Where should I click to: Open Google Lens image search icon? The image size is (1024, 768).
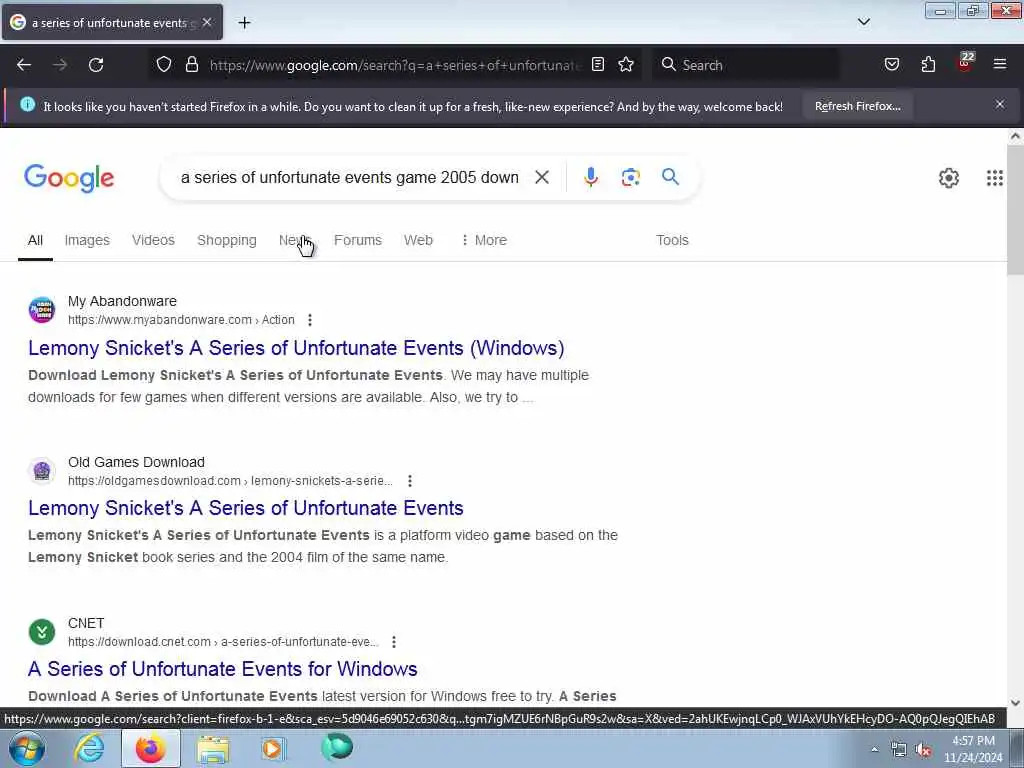click(630, 177)
